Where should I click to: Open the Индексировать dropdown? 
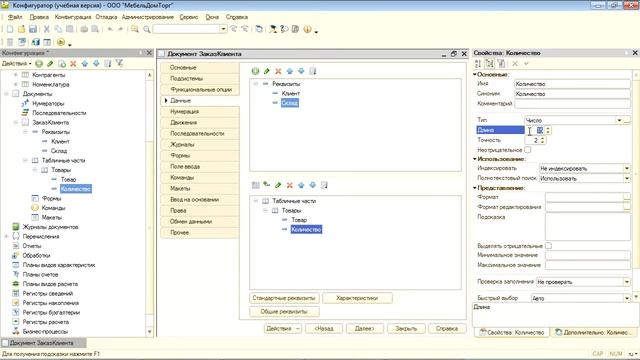pyautogui.click(x=627, y=168)
